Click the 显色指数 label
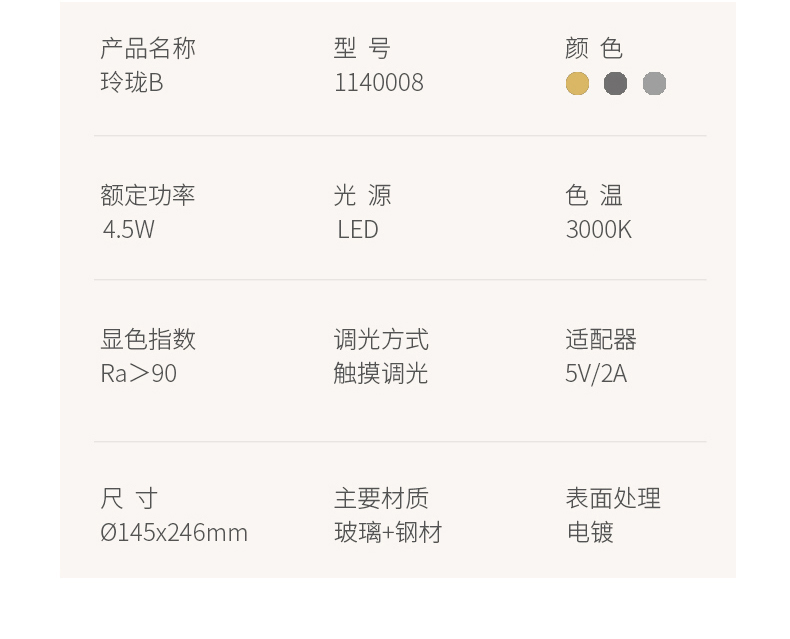The height and width of the screenshot is (639, 790). pos(148,339)
